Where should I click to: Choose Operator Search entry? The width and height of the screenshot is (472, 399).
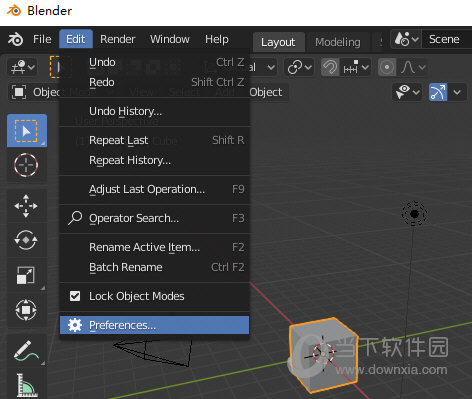155,218
